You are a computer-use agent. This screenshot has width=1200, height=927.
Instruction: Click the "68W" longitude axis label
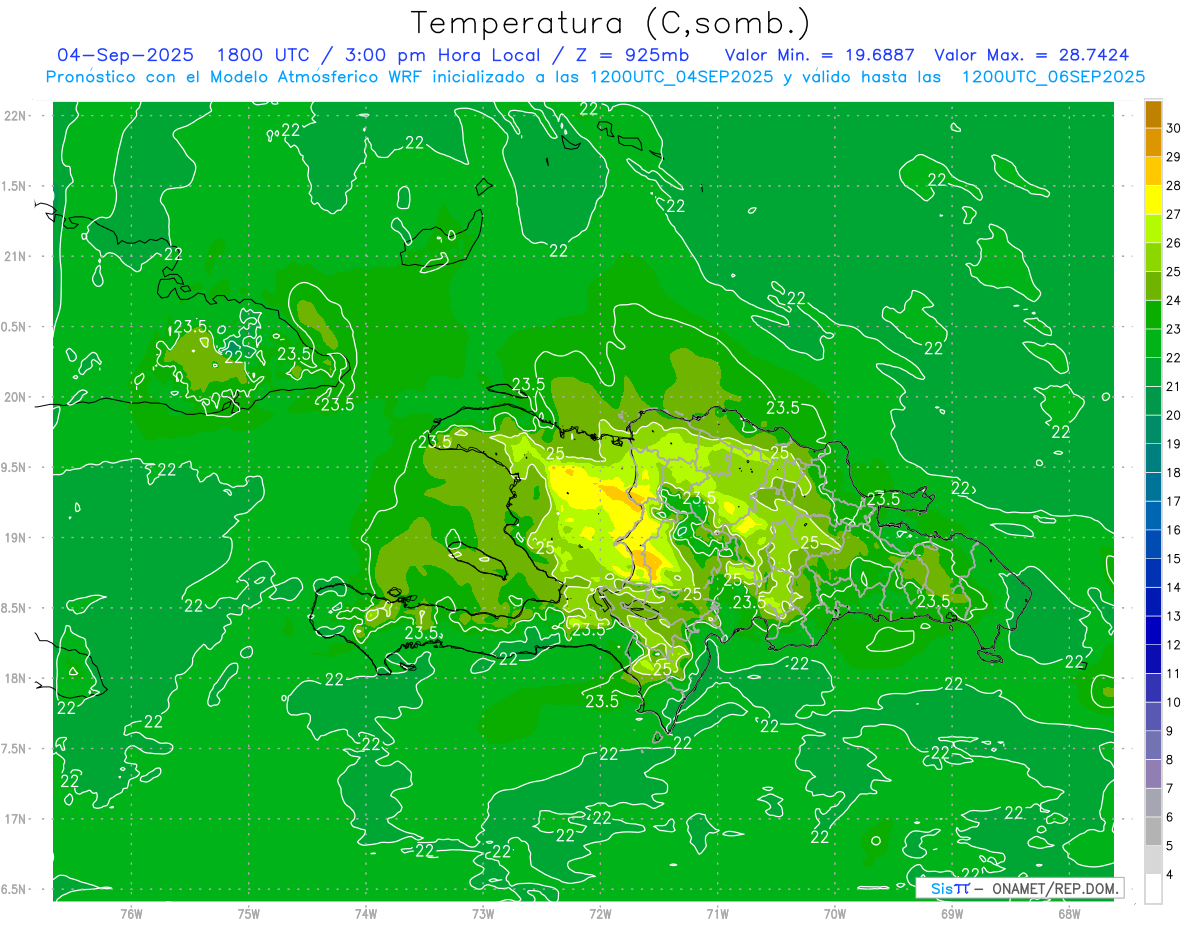pyautogui.click(x=1069, y=913)
